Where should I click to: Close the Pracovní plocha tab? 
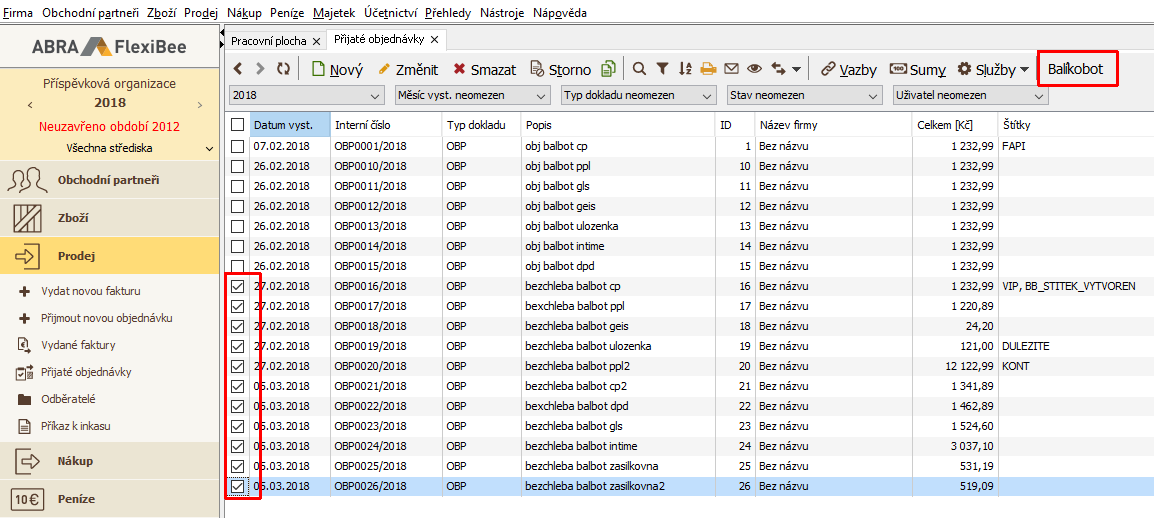(x=316, y=40)
